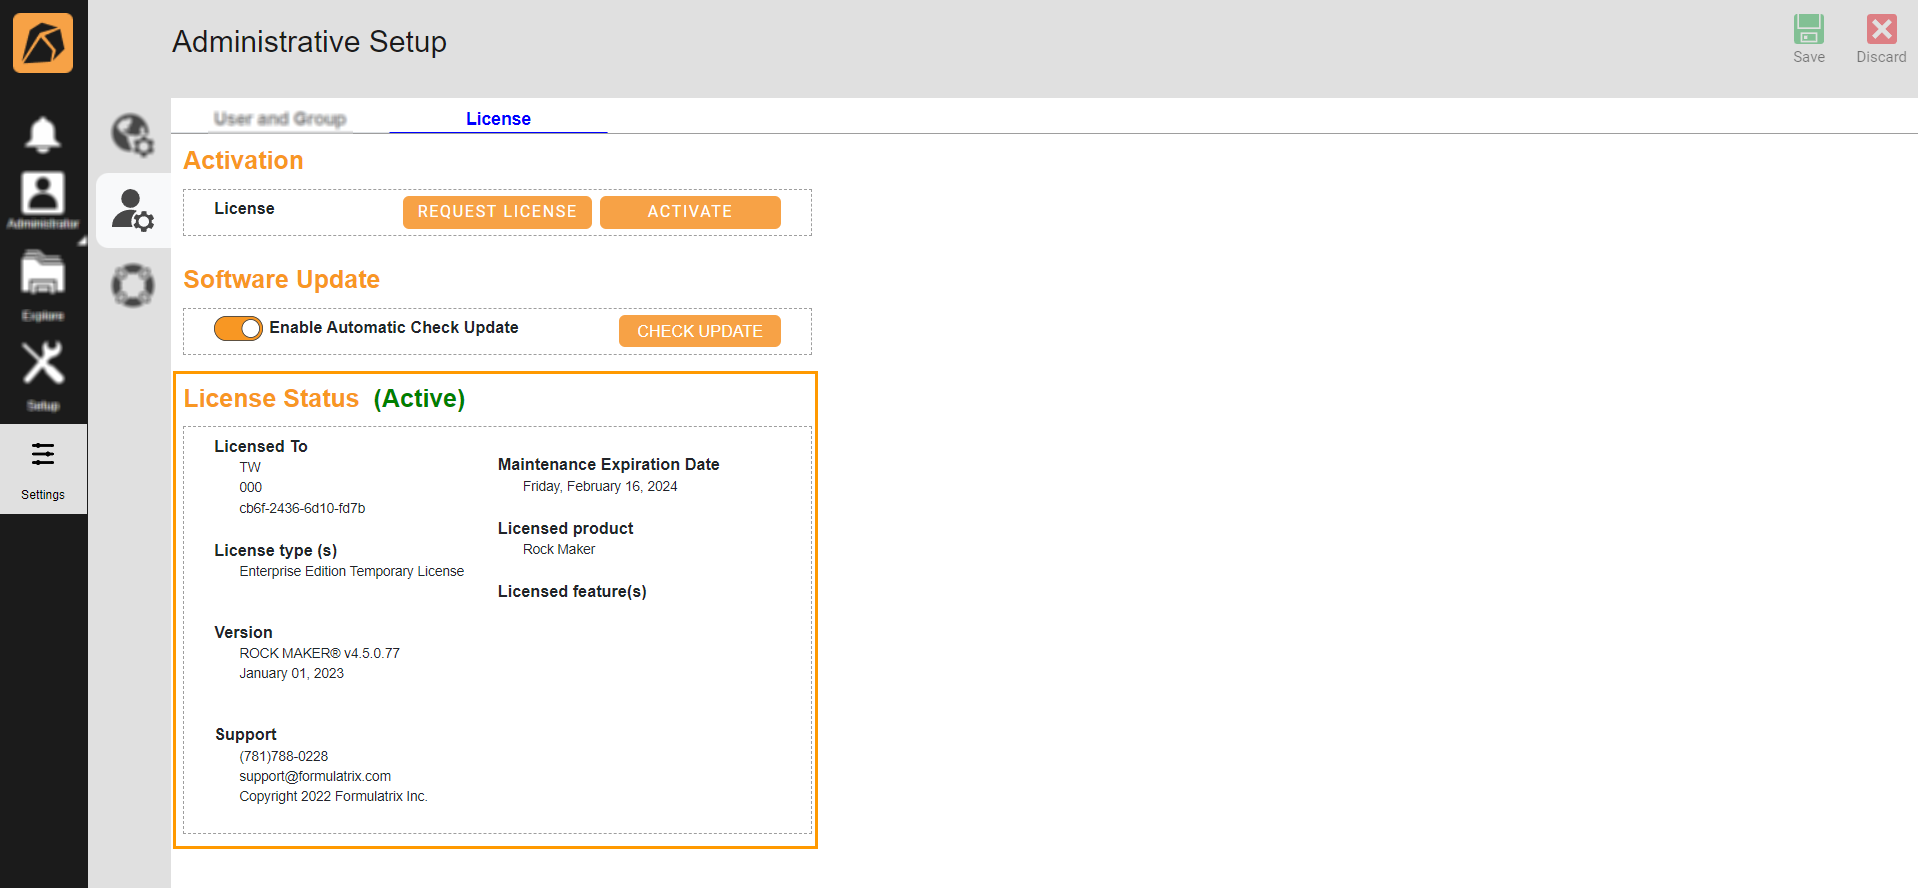Switch to the User and Group tab
This screenshot has width=1918, height=888.
click(x=280, y=118)
